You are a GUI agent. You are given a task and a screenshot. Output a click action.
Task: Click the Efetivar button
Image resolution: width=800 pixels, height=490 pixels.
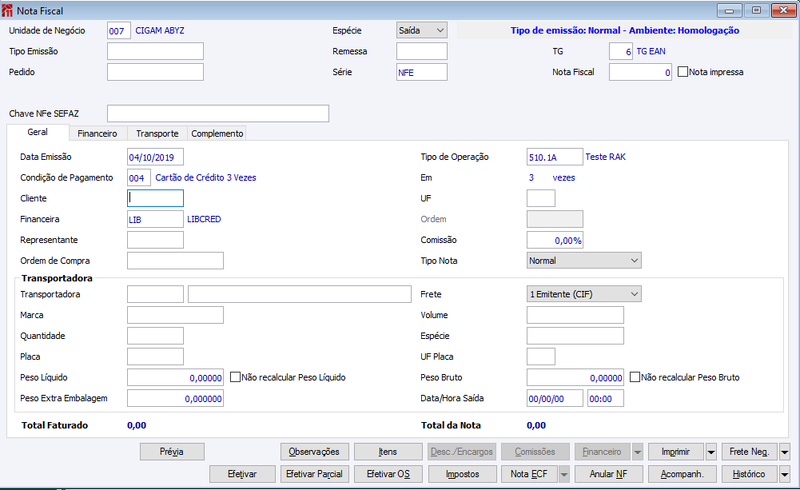tap(242, 474)
